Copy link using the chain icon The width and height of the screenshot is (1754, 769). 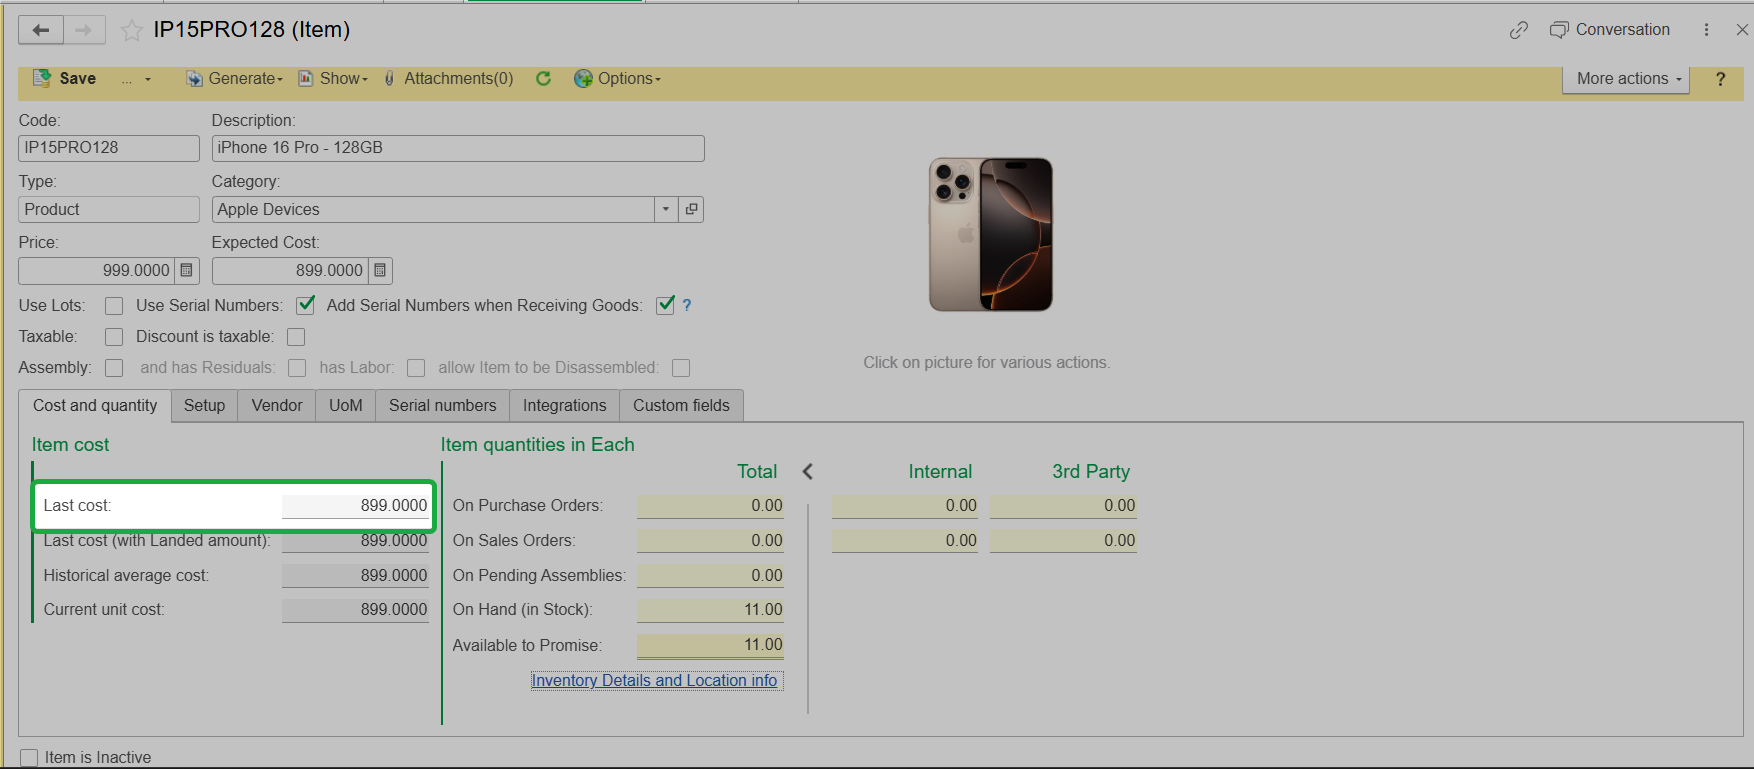(1519, 30)
